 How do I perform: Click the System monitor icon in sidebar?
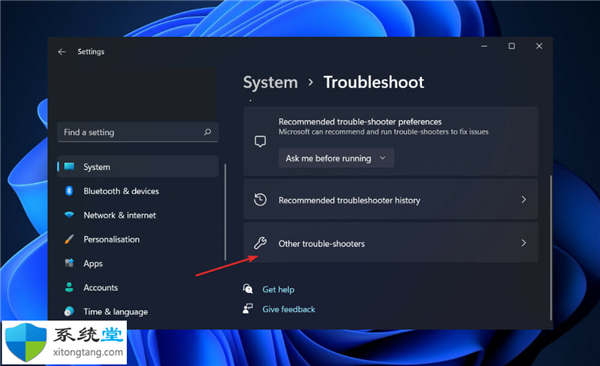69,167
